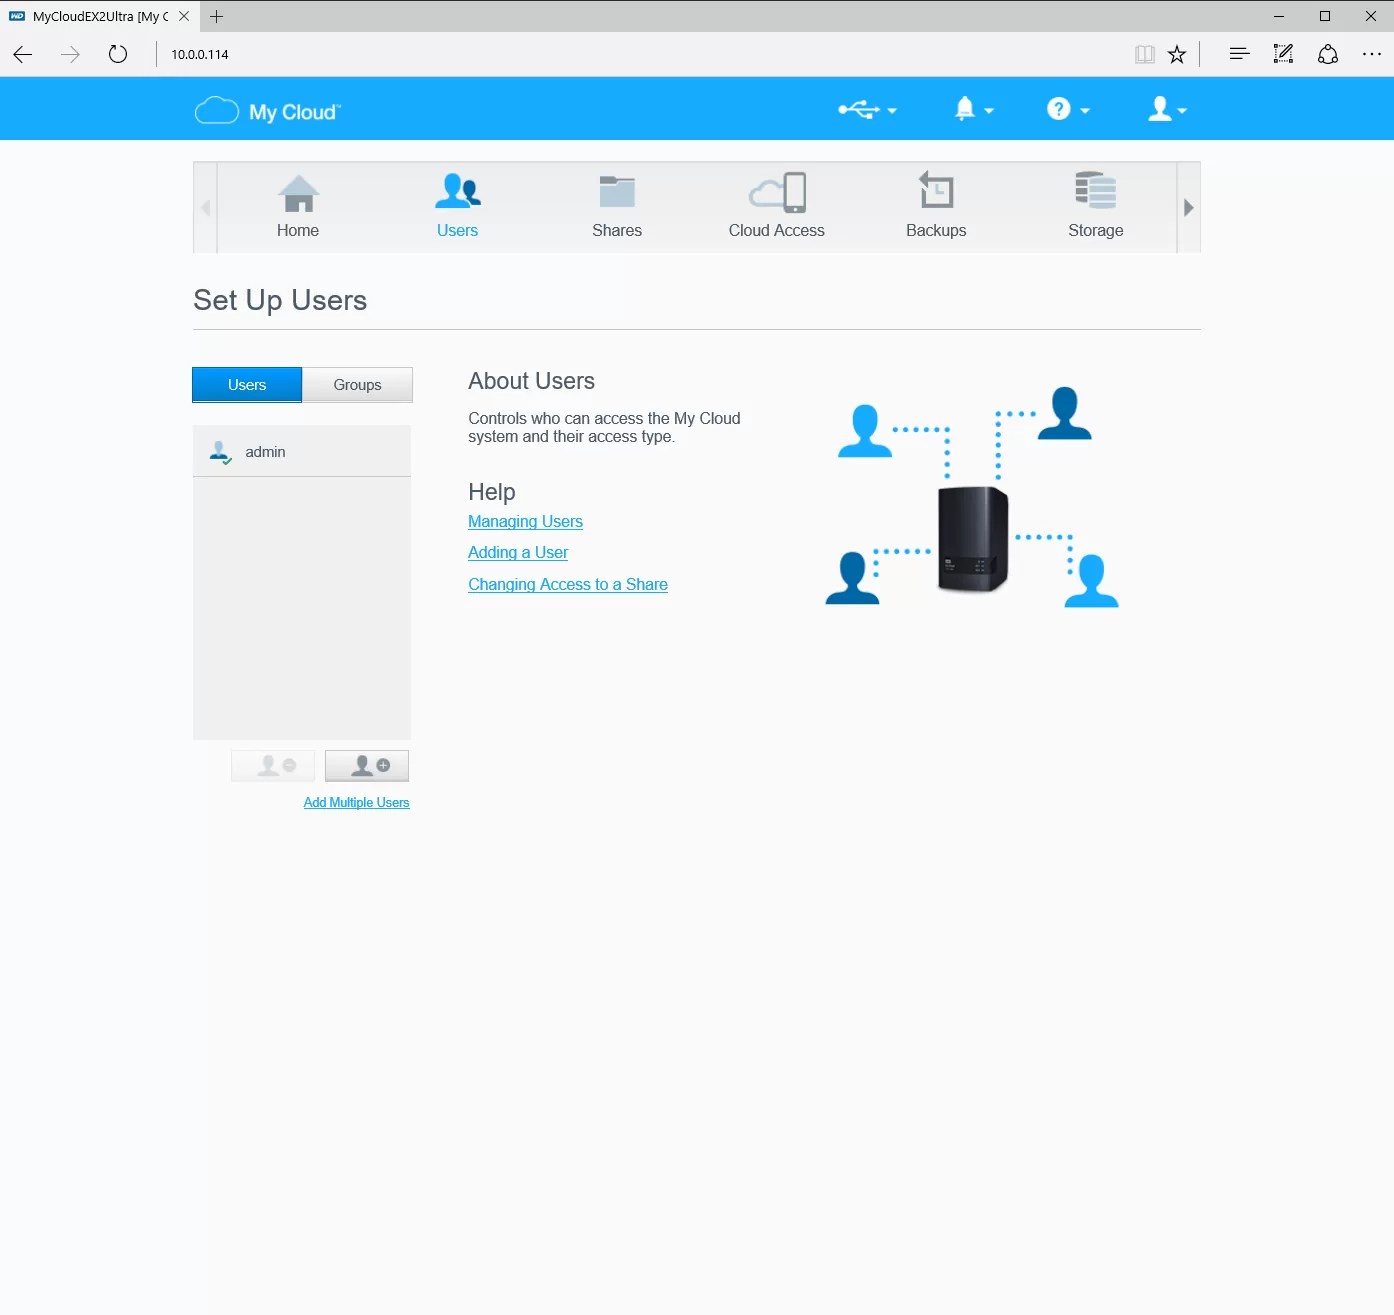Viewport: 1394px width, 1315px height.
Task: Open the reading view book icon
Action: [x=1145, y=54]
